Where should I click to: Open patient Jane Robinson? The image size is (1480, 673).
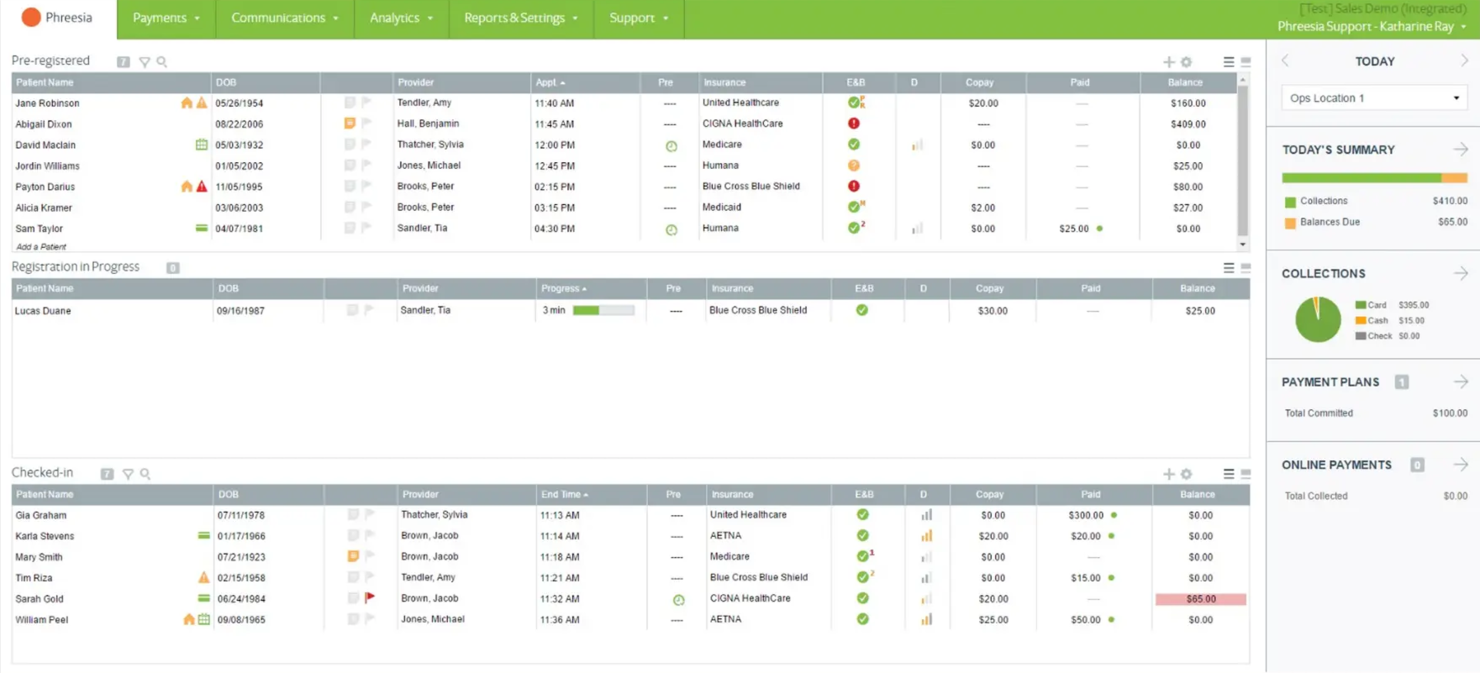[47, 103]
